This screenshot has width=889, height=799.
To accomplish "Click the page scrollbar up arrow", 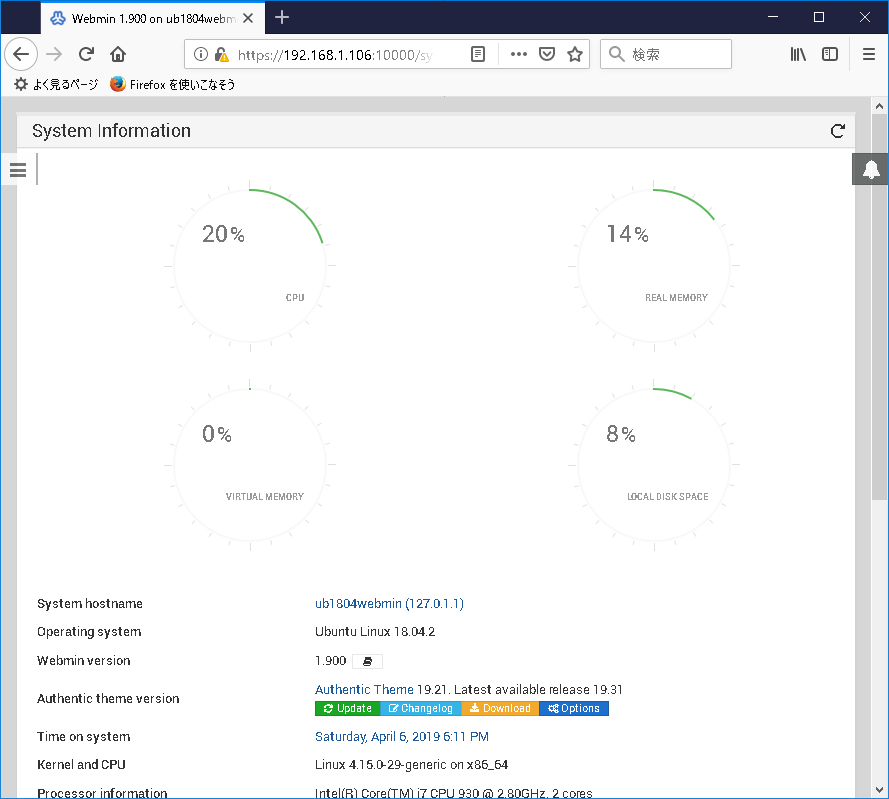I will [879, 106].
